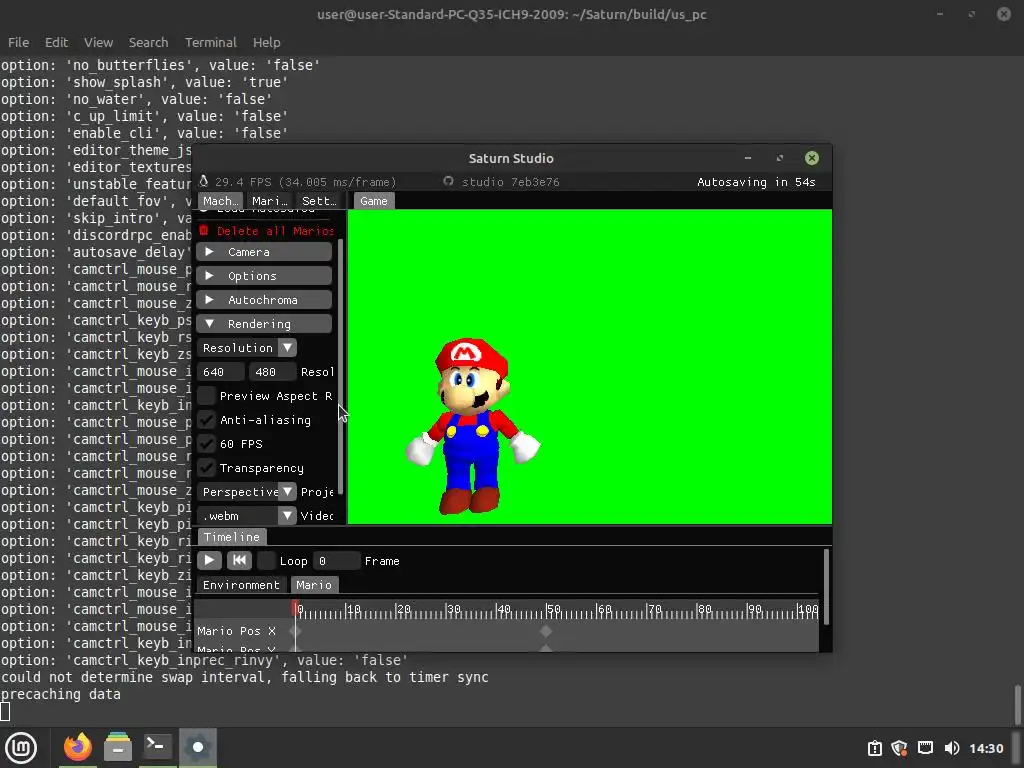Click Delete all Marios button
Viewport: 1024px width, 768px height.
click(266, 231)
